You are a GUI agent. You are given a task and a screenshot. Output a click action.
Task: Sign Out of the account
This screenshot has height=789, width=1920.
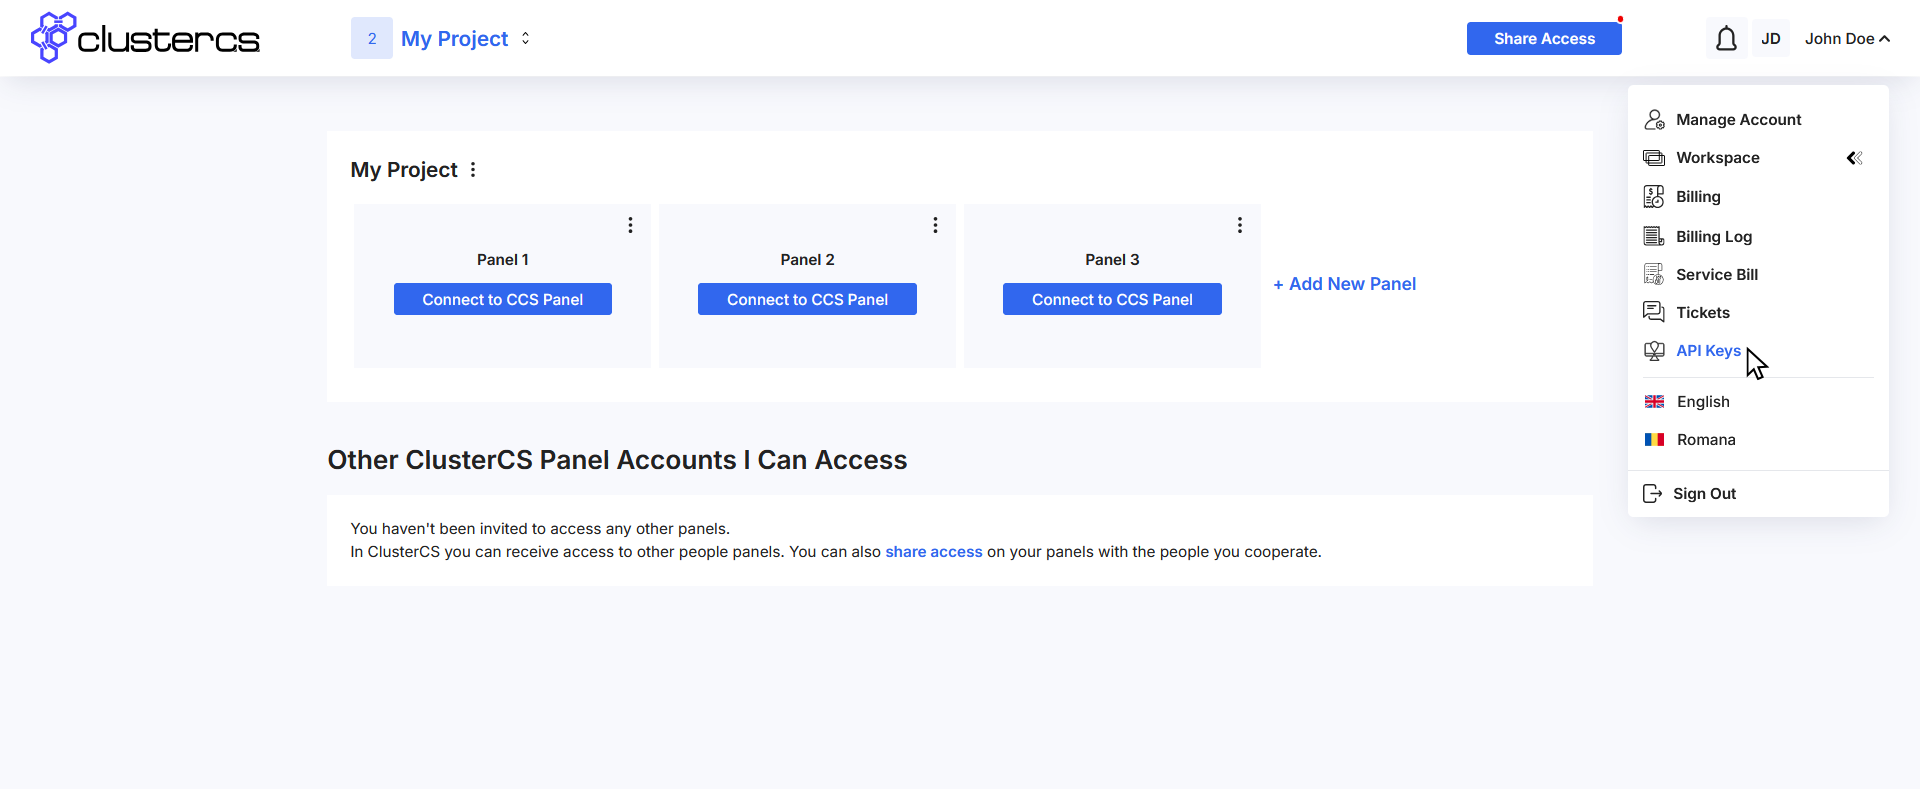[x=1704, y=493]
